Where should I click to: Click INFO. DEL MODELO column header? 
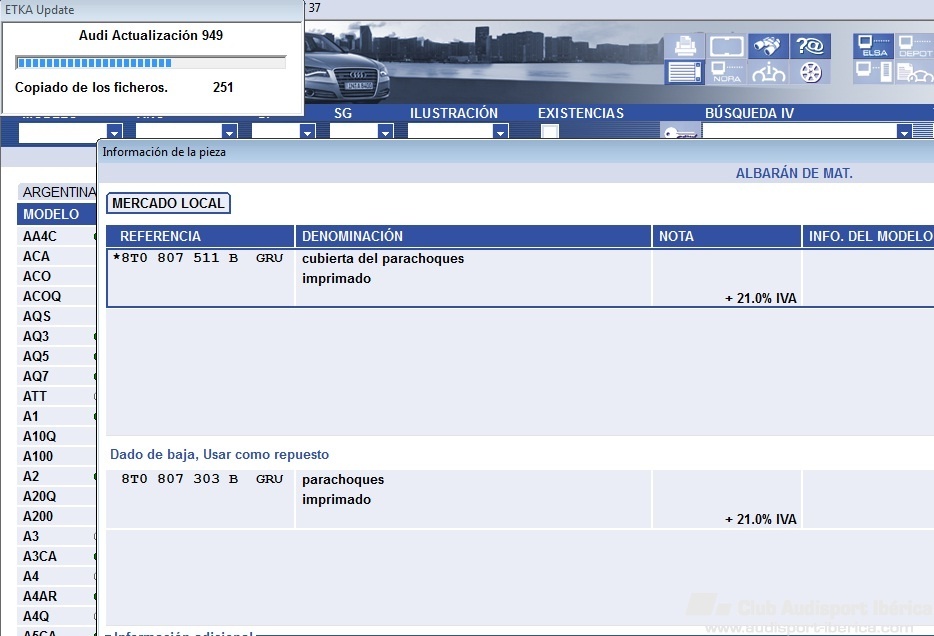[868, 236]
